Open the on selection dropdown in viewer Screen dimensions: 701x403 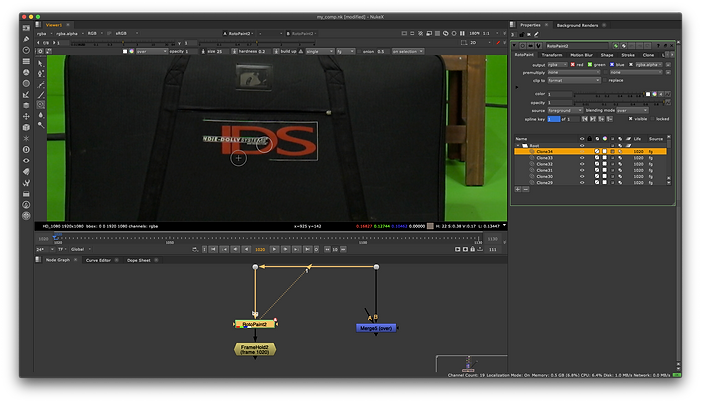coord(407,51)
